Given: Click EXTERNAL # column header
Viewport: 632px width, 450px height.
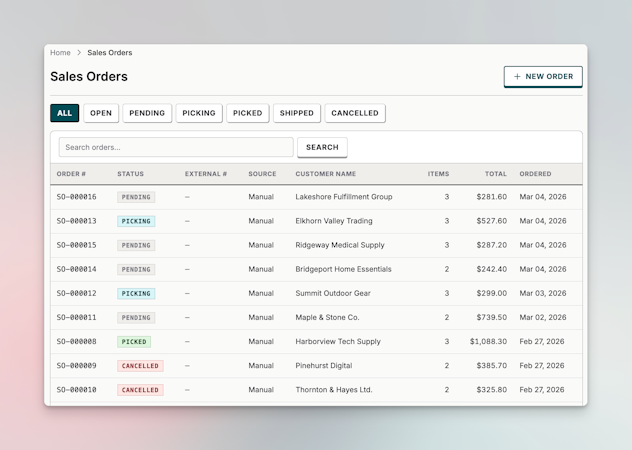Looking at the screenshot, I should [x=206, y=174].
